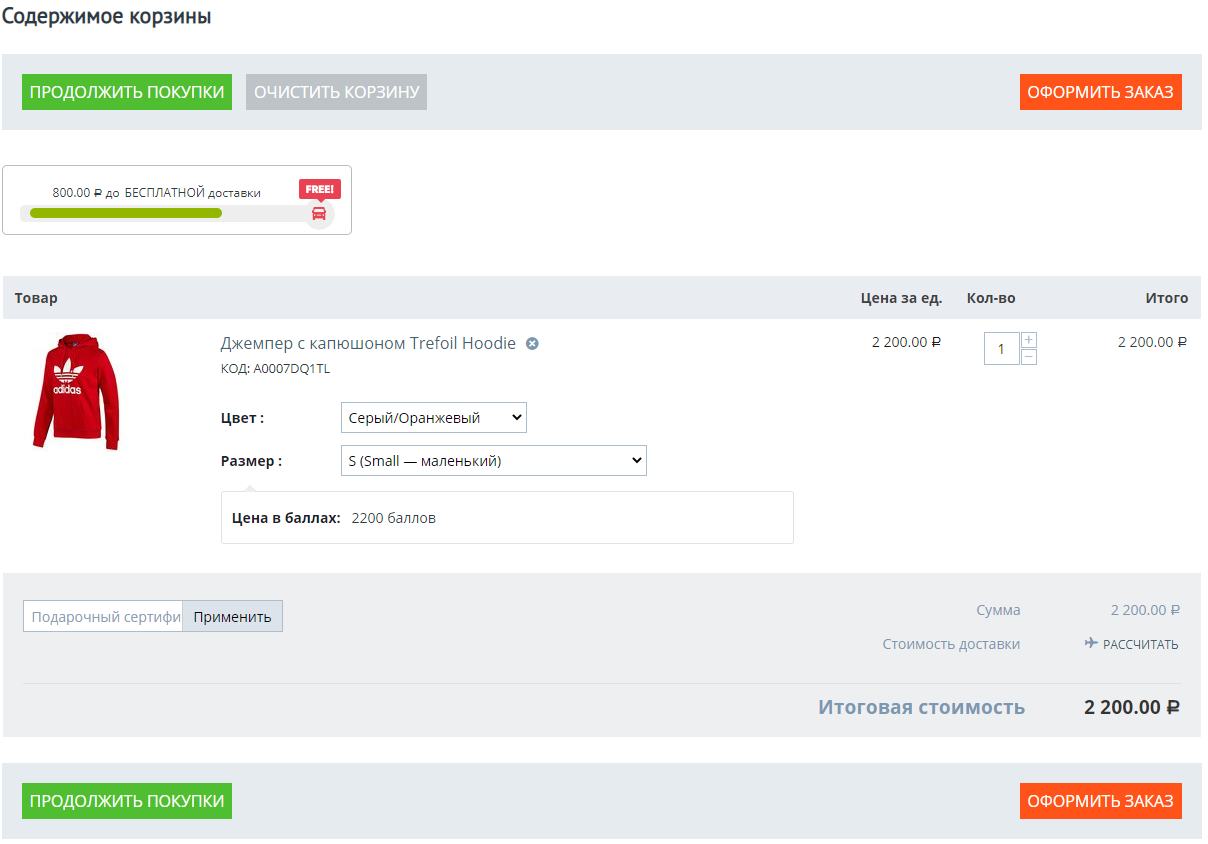This screenshot has width=1208, height=844.
Task: Click the FREE delivery car icon
Action: point(319,213)
